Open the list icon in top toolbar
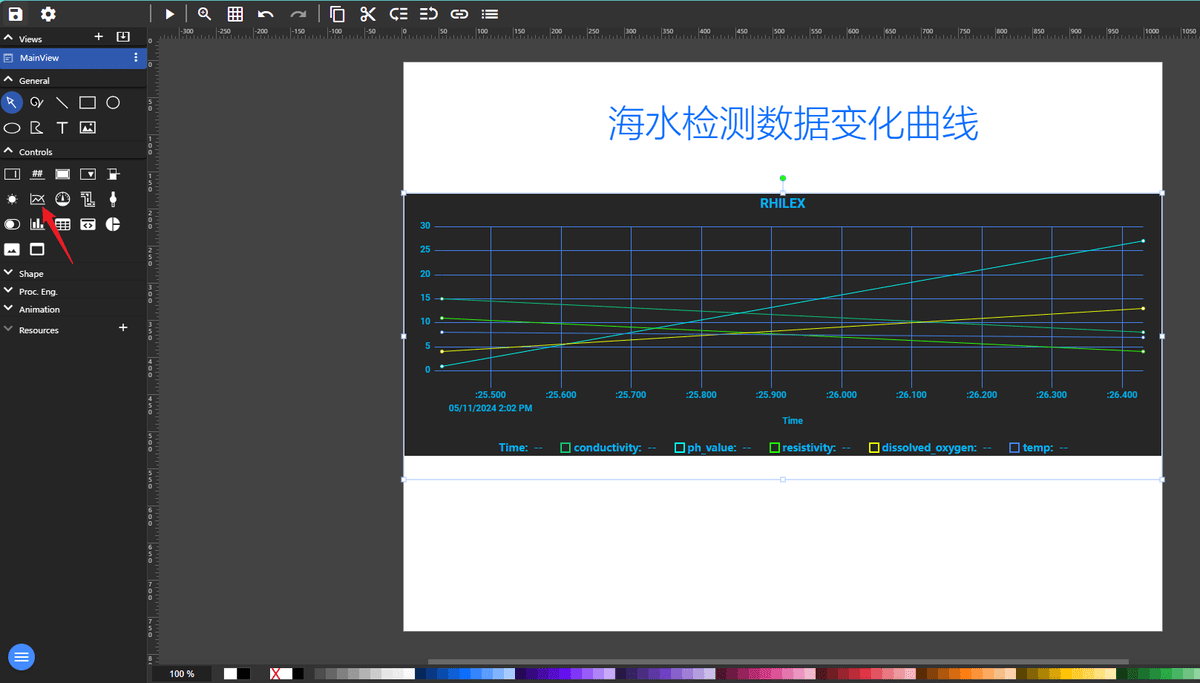Image resolution: width=1200 pixels, height=683 pixels. pos(489,14)
